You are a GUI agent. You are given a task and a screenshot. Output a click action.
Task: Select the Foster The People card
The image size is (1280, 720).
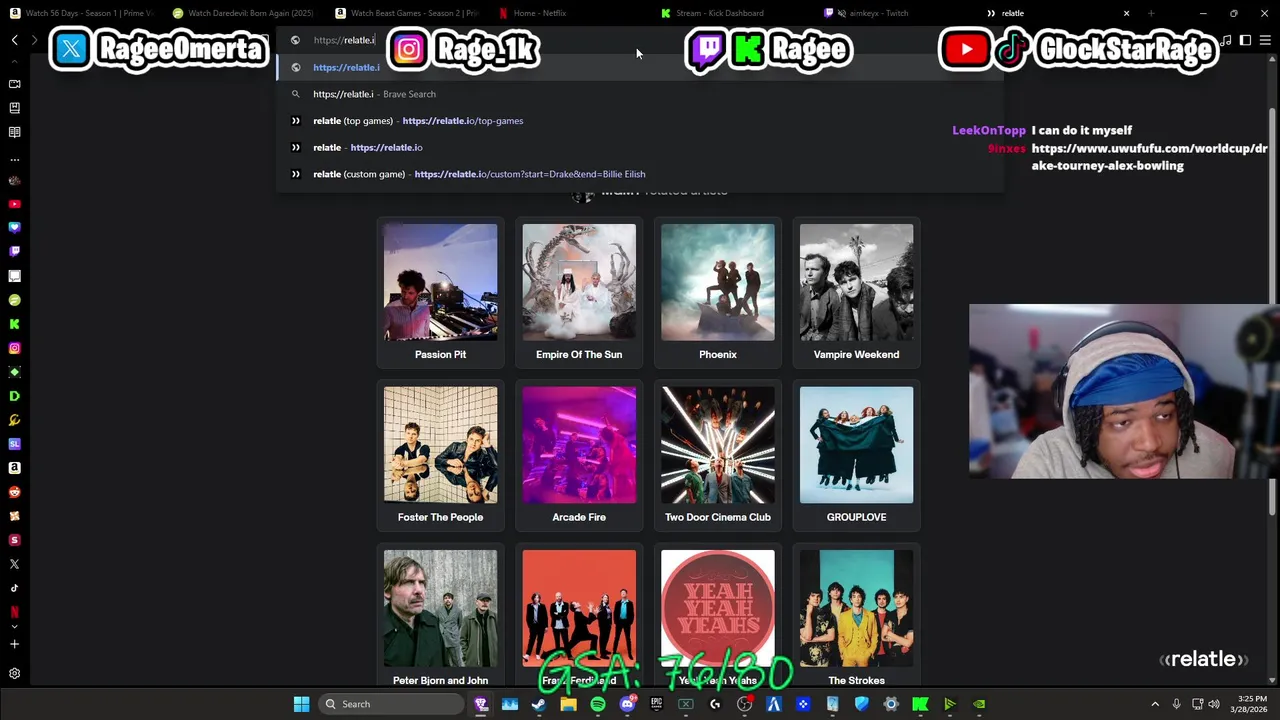point(440,455)
